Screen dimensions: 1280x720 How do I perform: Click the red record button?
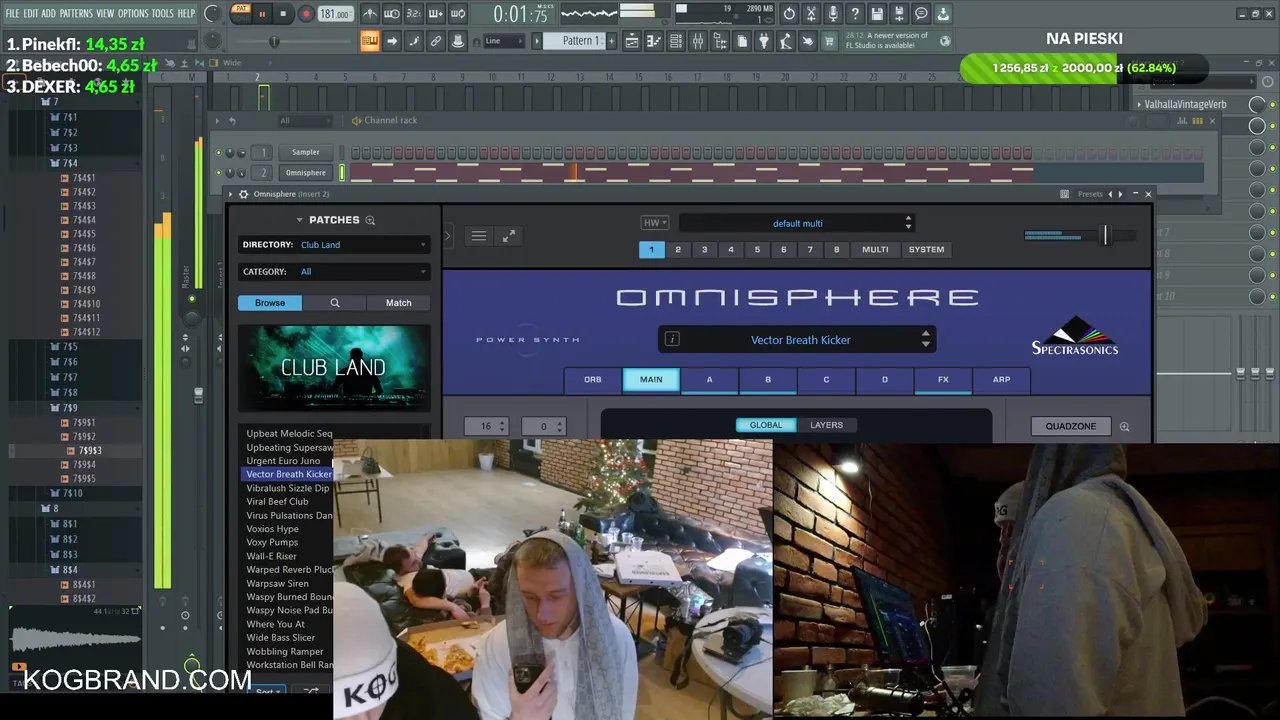[306, 14]
